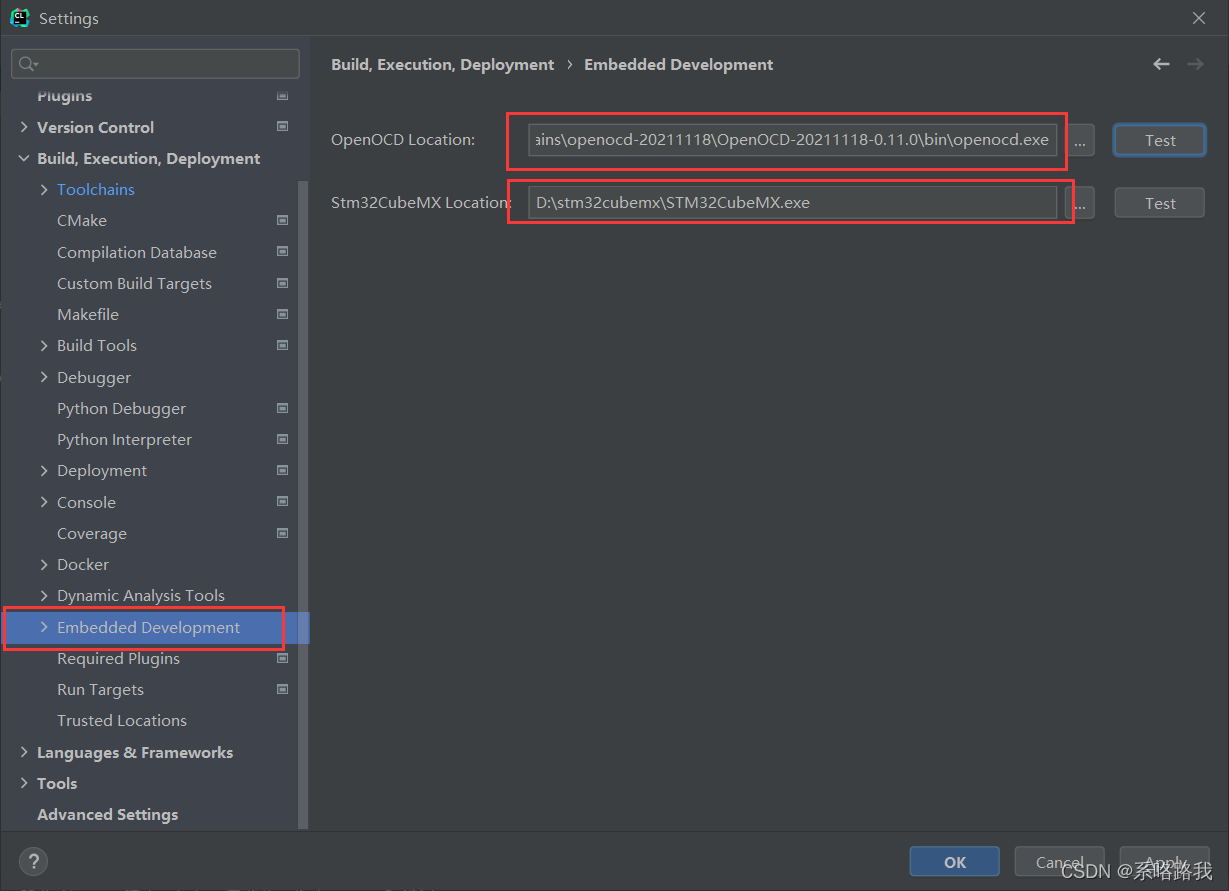Select the Plugins settings page

click(64, 96)
